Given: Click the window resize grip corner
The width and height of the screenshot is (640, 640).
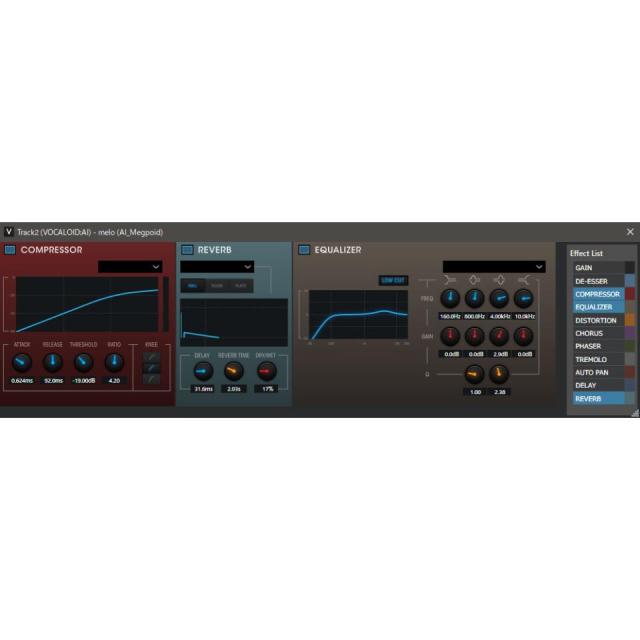Looking at the screenshot, I should [x=635, y=413].
